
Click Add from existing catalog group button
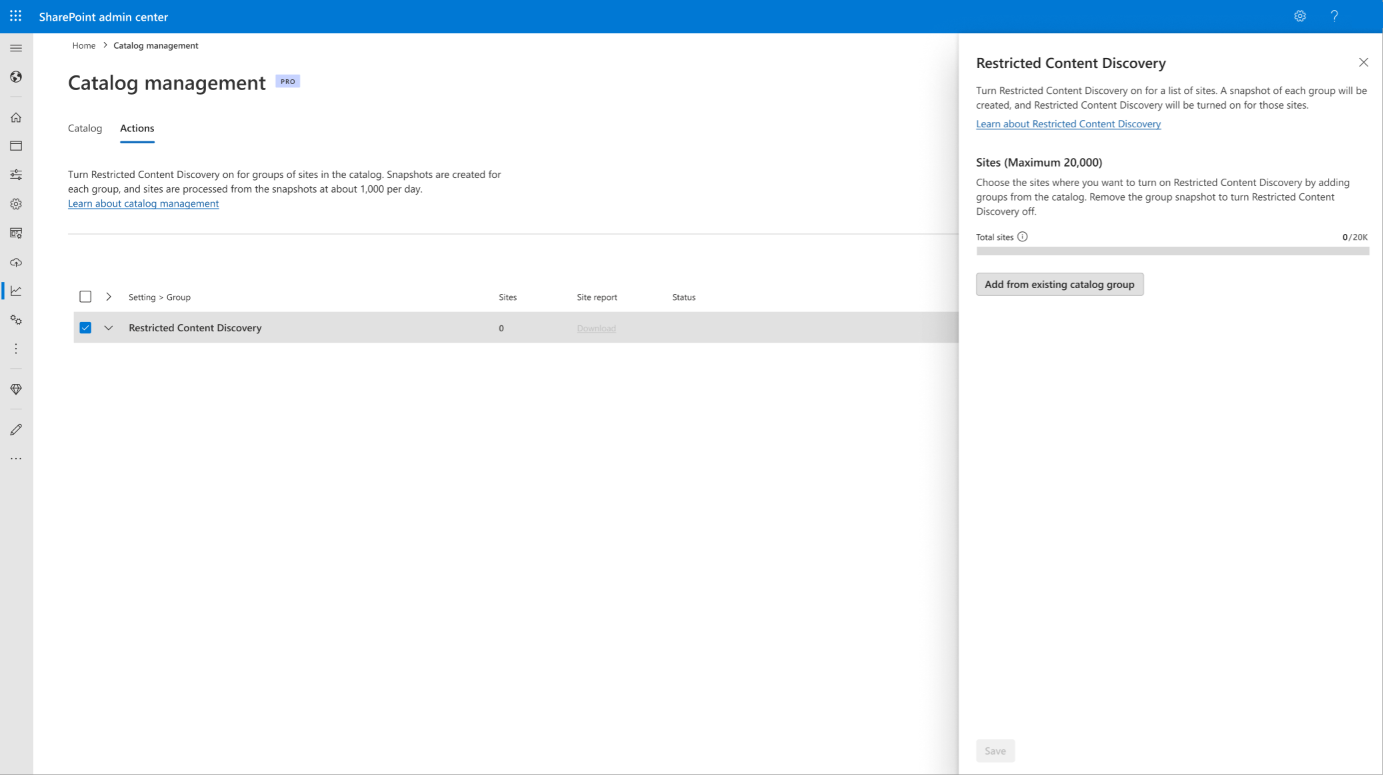tap(1060, 284)
